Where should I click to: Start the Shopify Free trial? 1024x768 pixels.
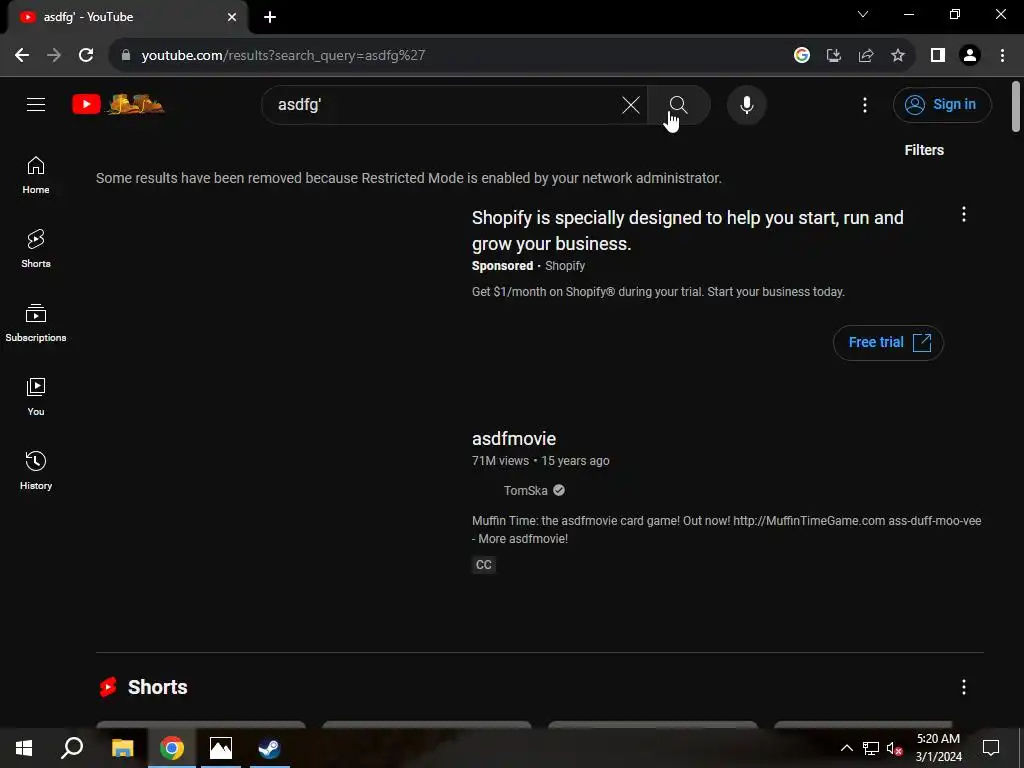point(888,342)
